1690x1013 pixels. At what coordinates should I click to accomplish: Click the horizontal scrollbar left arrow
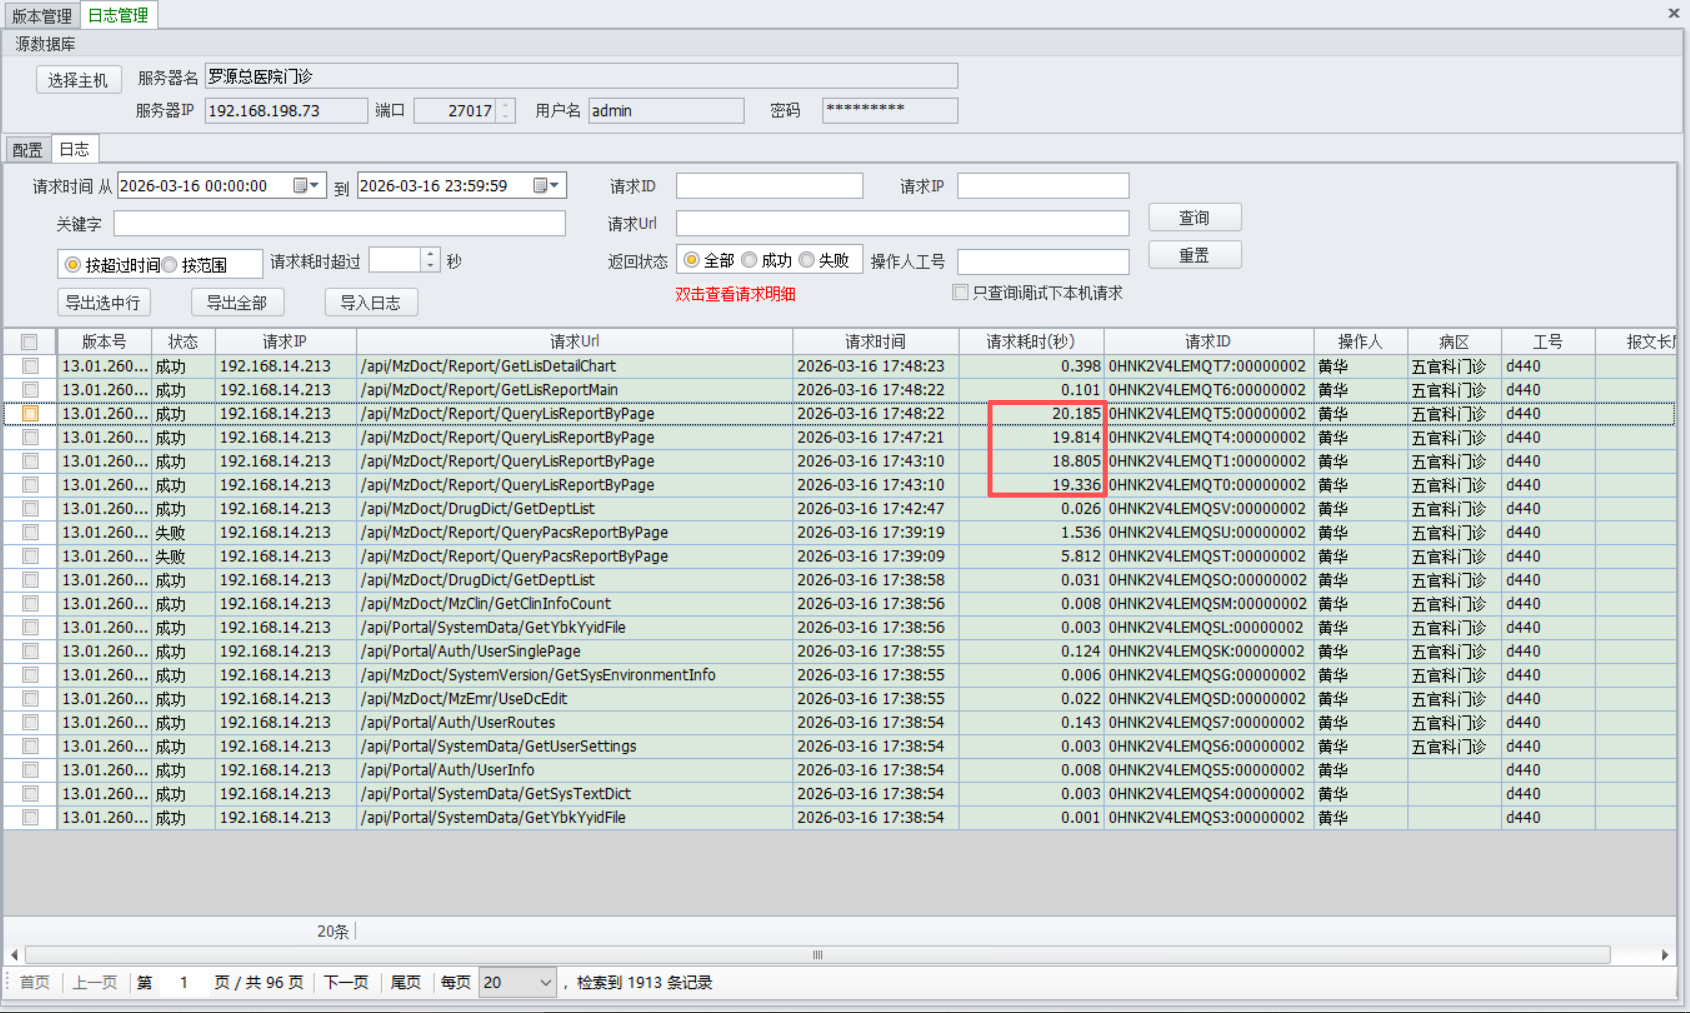14,955
